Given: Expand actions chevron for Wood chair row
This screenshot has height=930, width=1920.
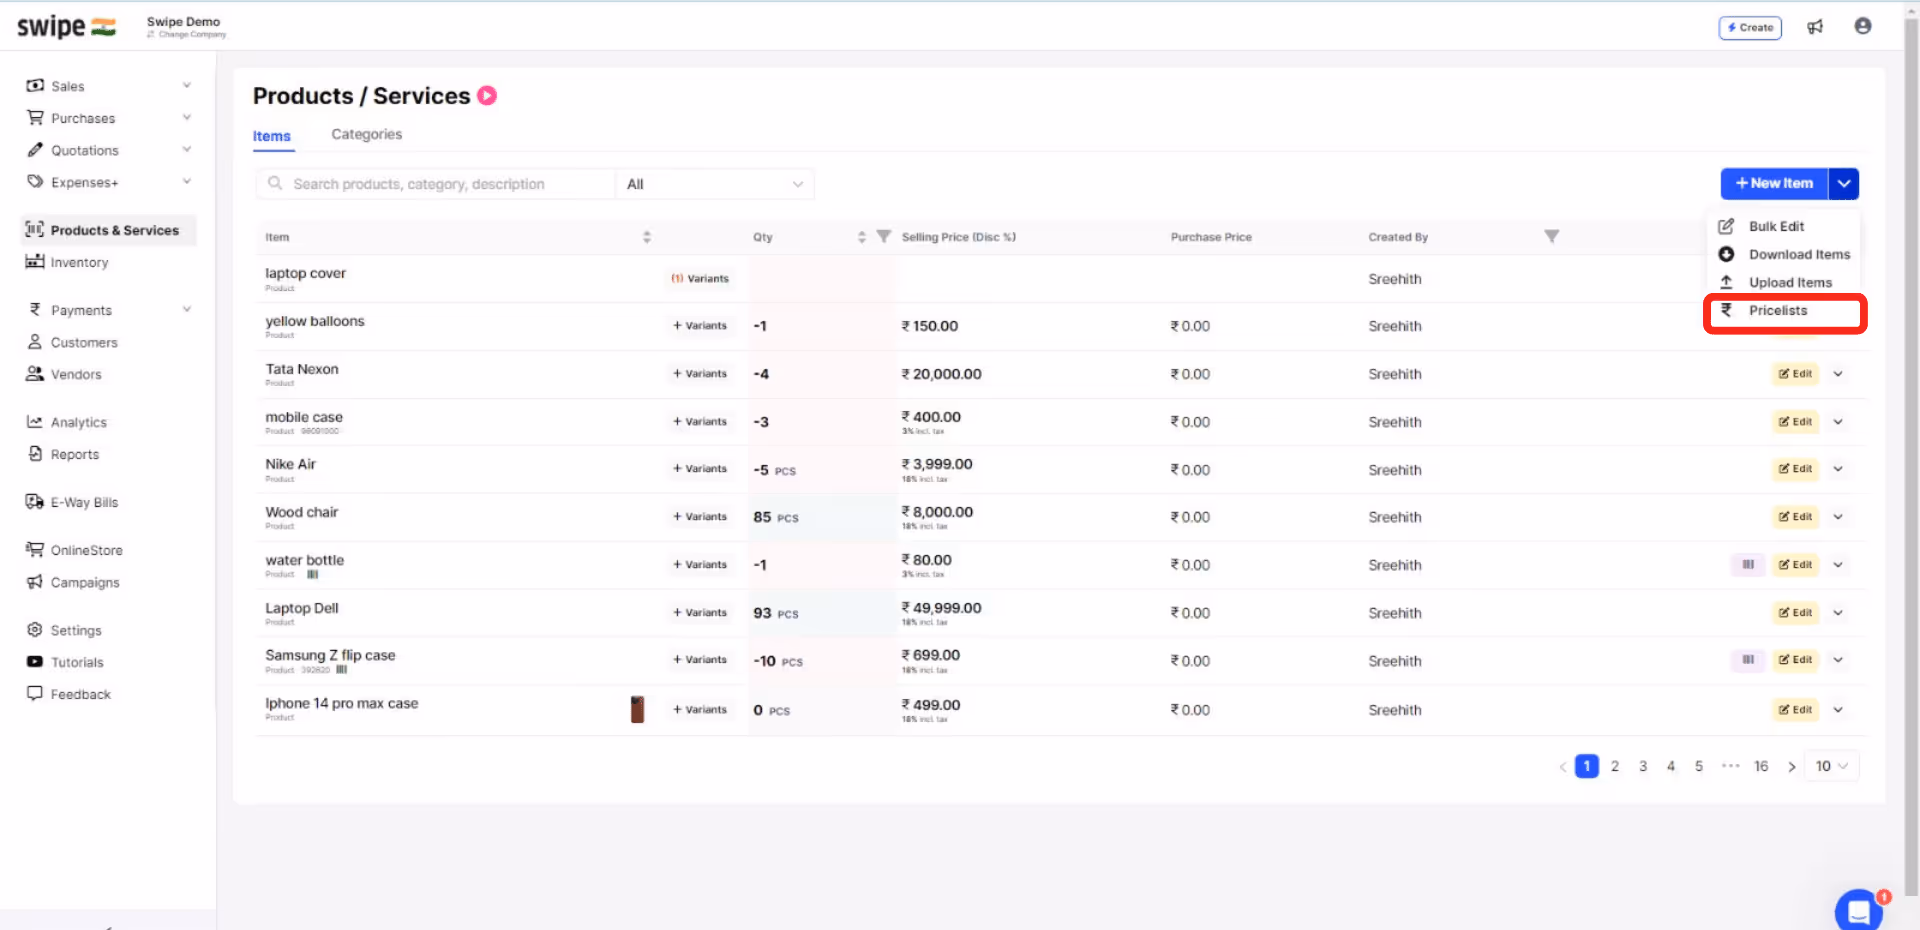Looking at the screenshot, I should [x=1838, y=517].
